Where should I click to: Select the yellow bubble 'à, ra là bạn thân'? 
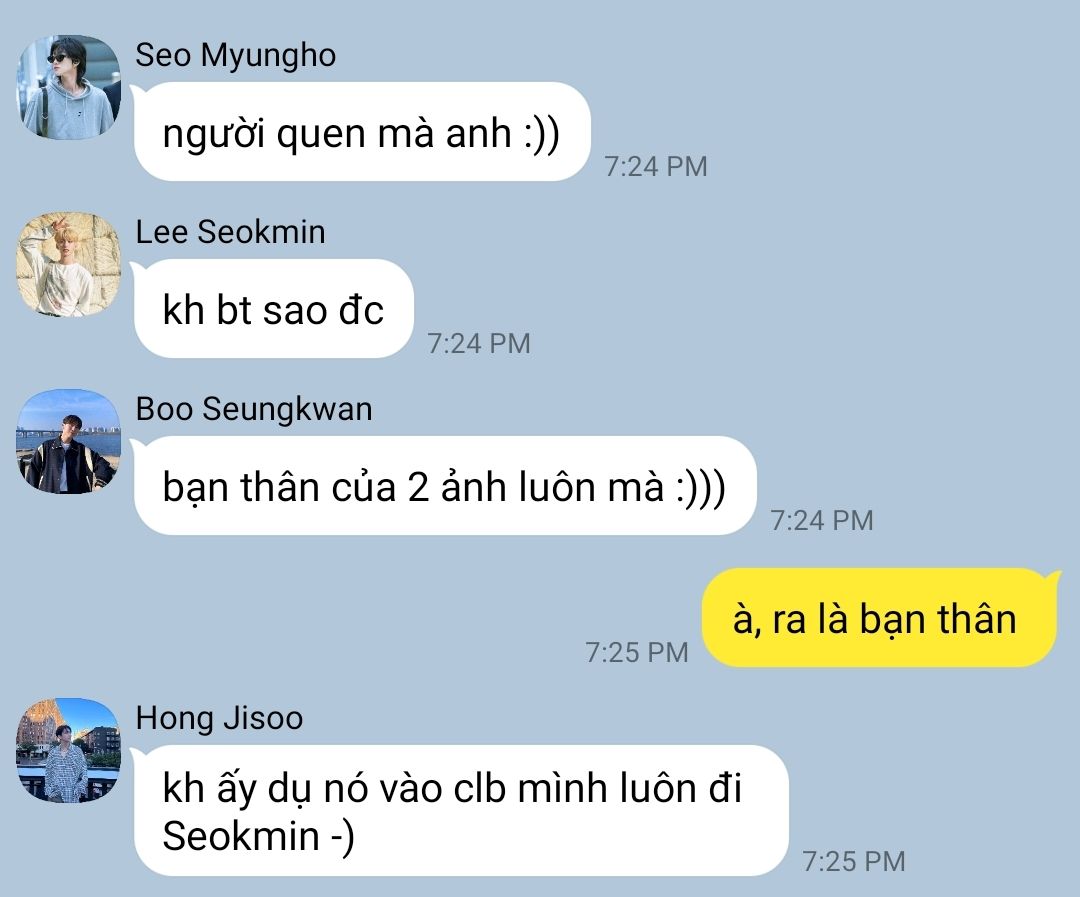click(879, 618)
